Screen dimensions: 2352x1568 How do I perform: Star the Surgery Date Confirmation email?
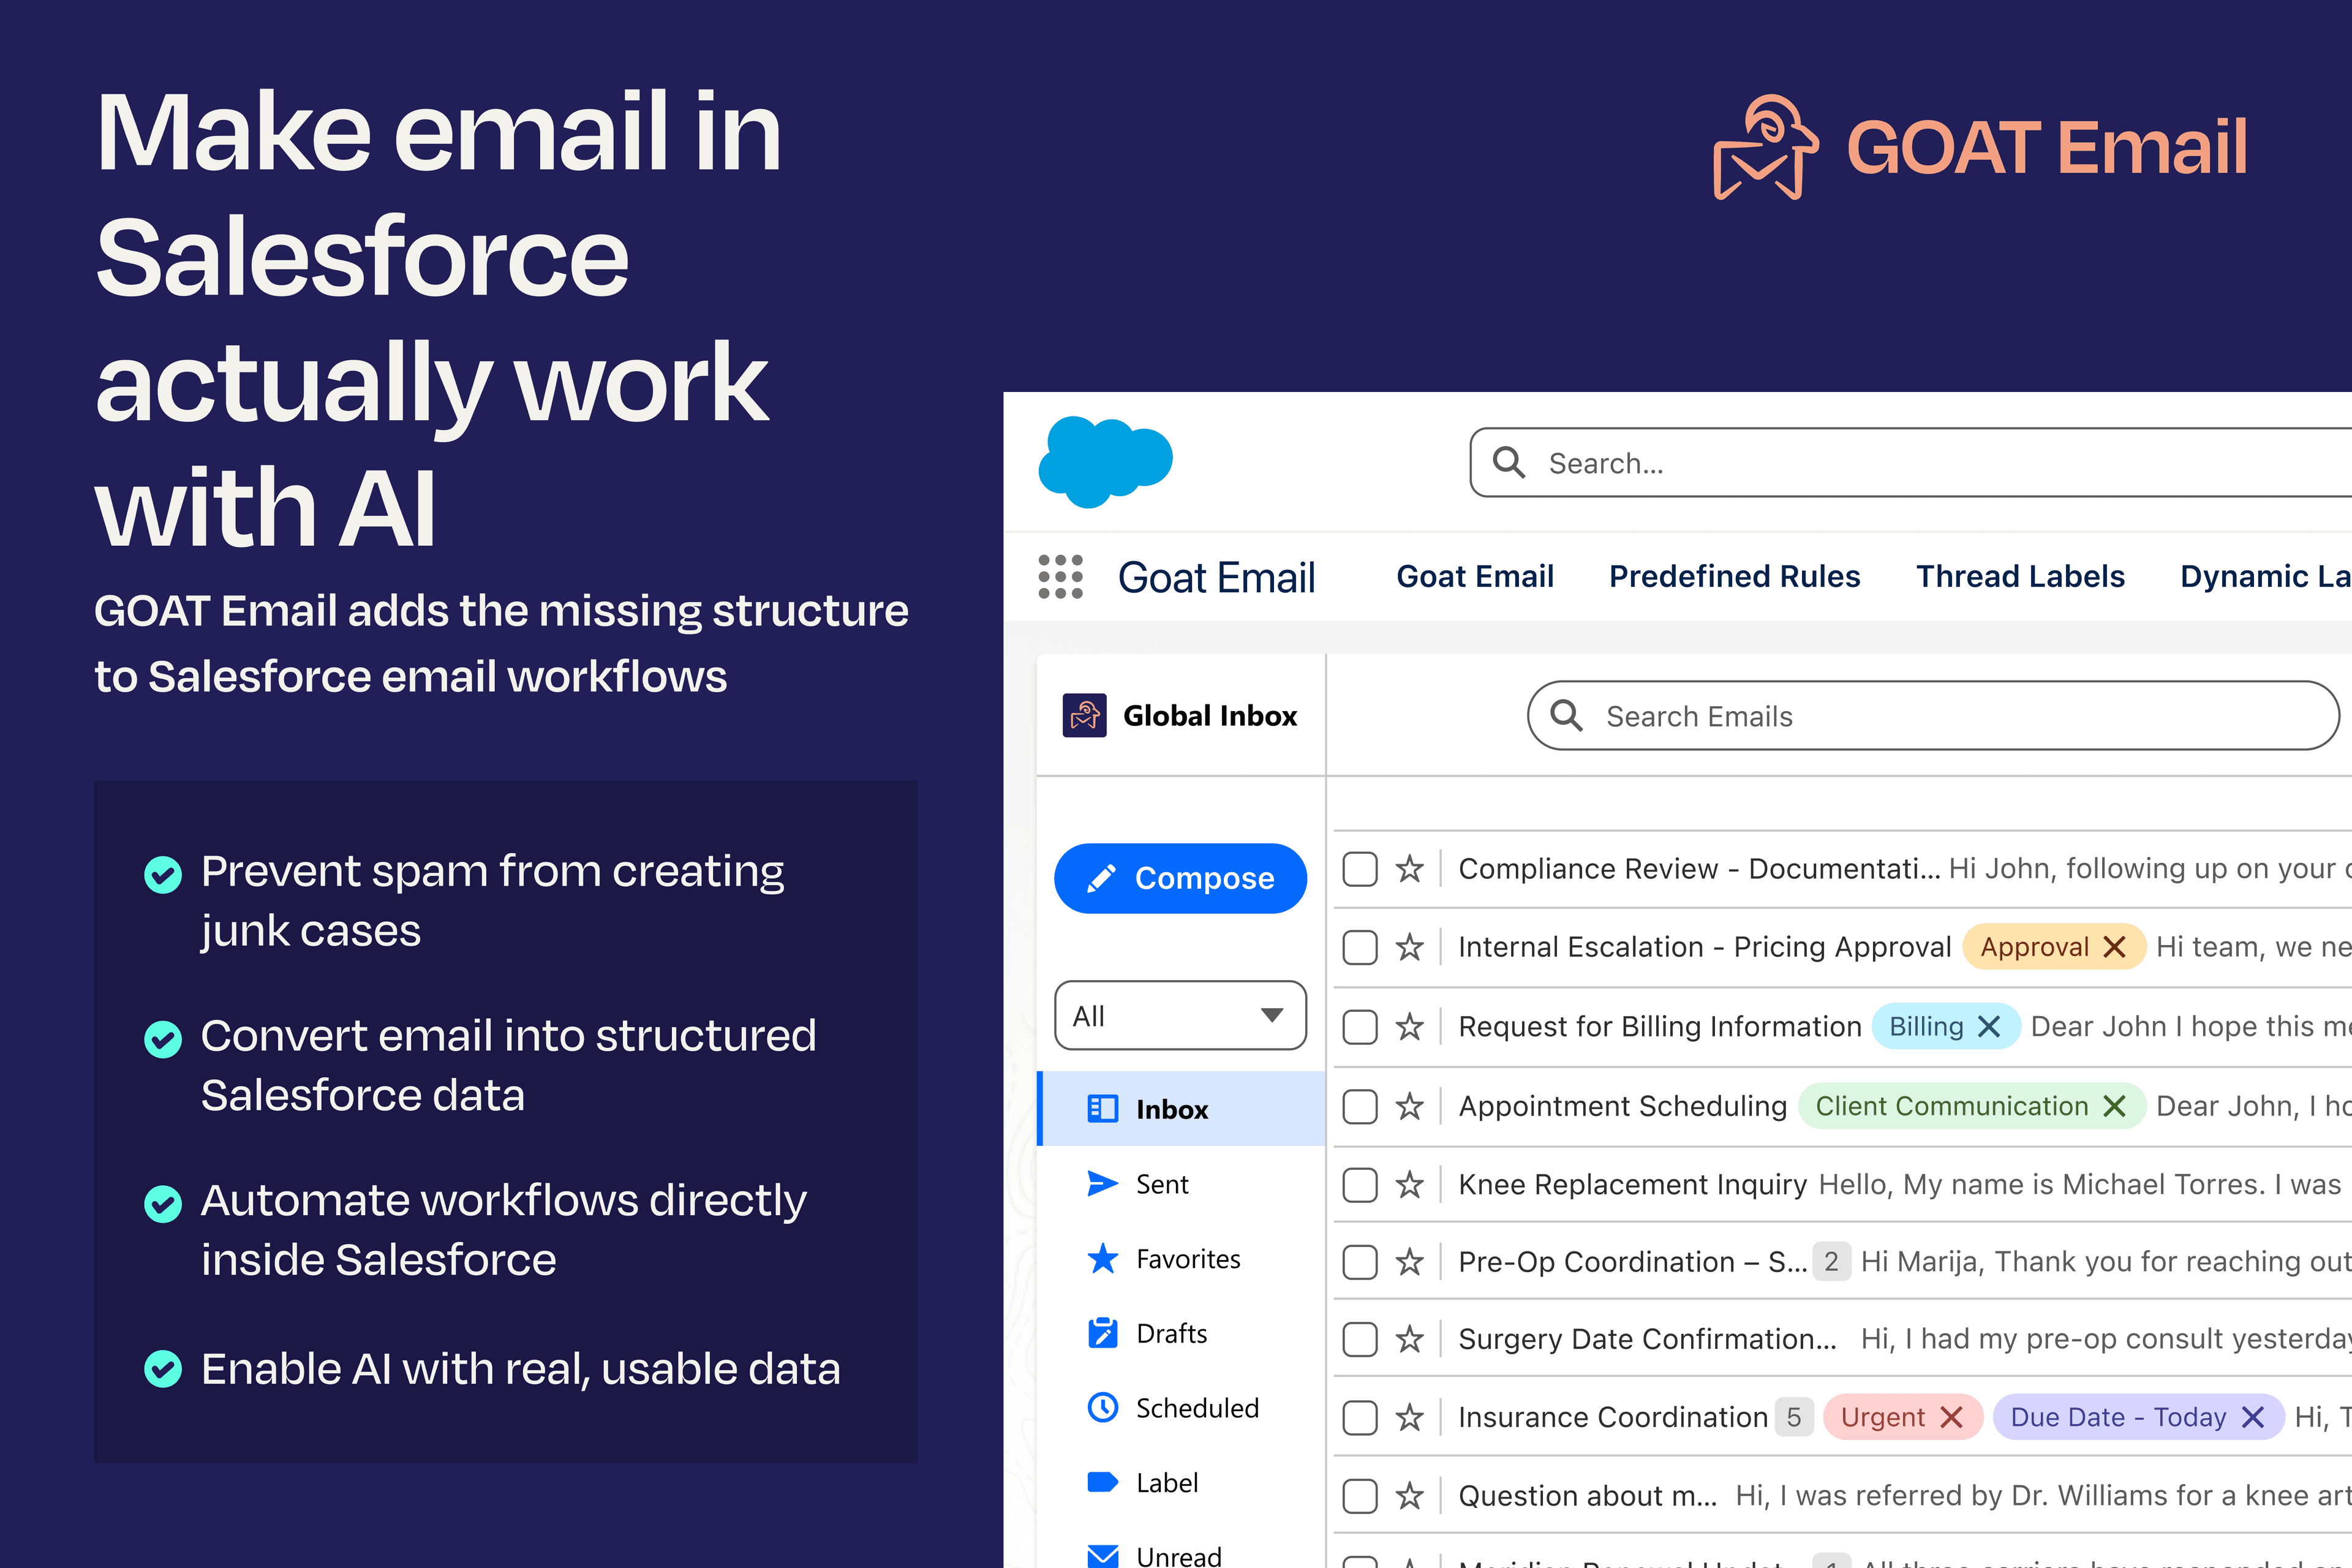coord(1410,1339)
